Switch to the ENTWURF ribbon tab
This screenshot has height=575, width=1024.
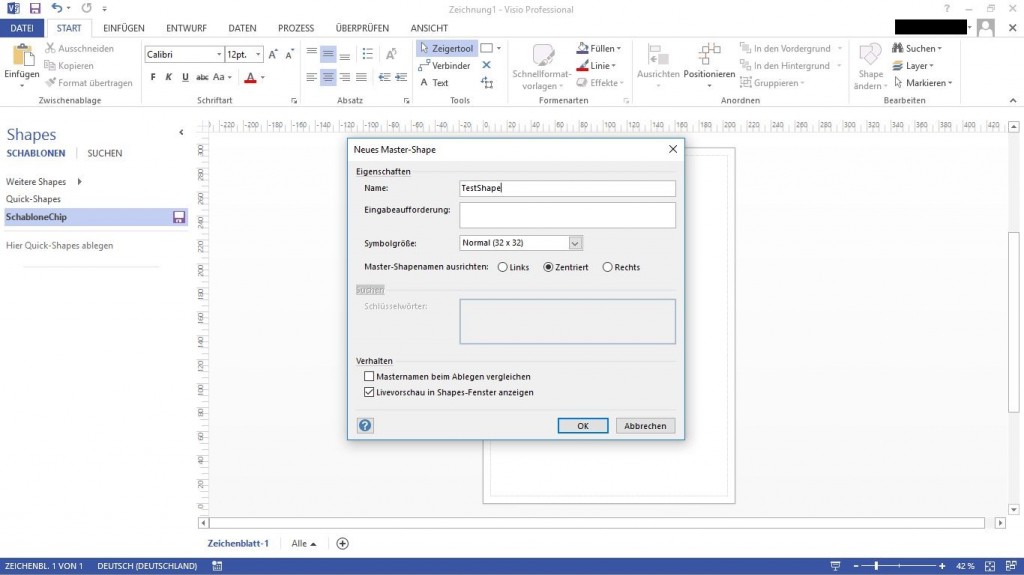pyautogui.click(x=184, y=28)
